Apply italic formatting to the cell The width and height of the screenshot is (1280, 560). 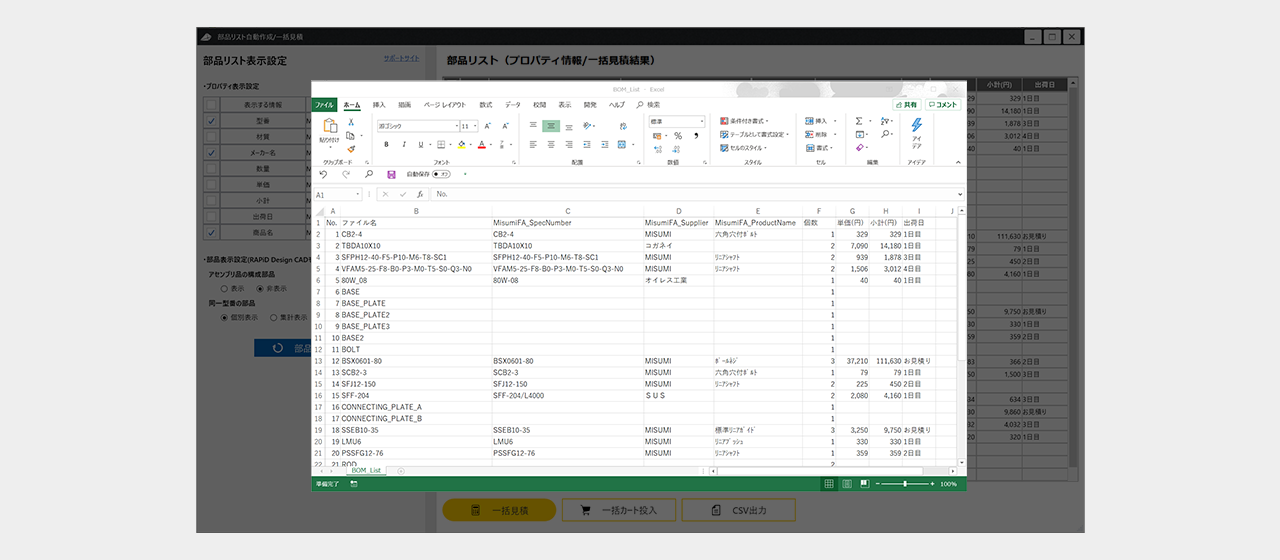click(x=402, y=145)
